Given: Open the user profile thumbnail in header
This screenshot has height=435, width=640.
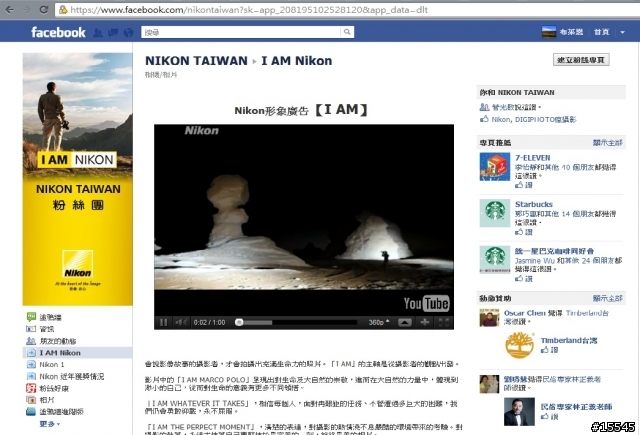Looking at the screenshot, I should click(x=549, y=32).
